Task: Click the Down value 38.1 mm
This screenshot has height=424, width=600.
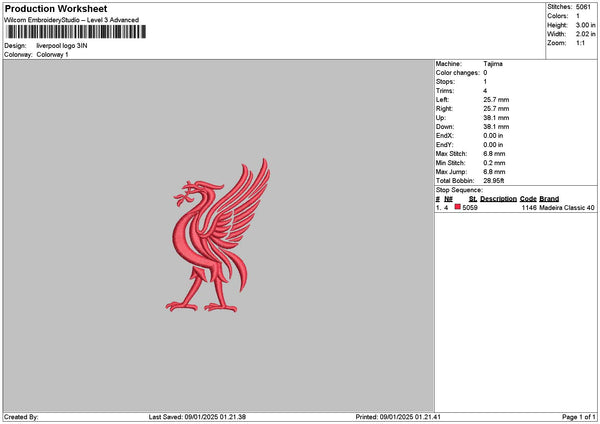Action: coord(496,127)
